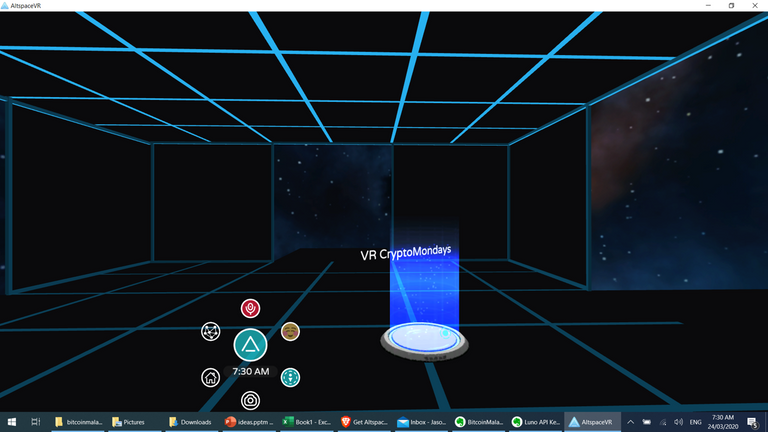Switch to Book1 Excel window

click(307, 422)
